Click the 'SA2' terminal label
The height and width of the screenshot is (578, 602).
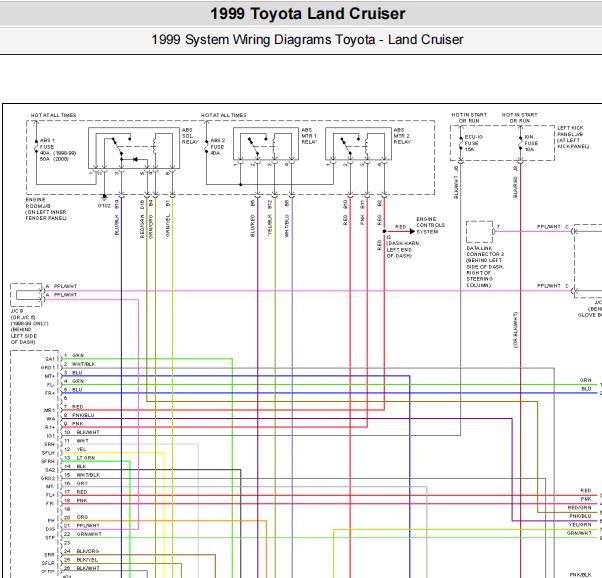click(x=50, y=470)
